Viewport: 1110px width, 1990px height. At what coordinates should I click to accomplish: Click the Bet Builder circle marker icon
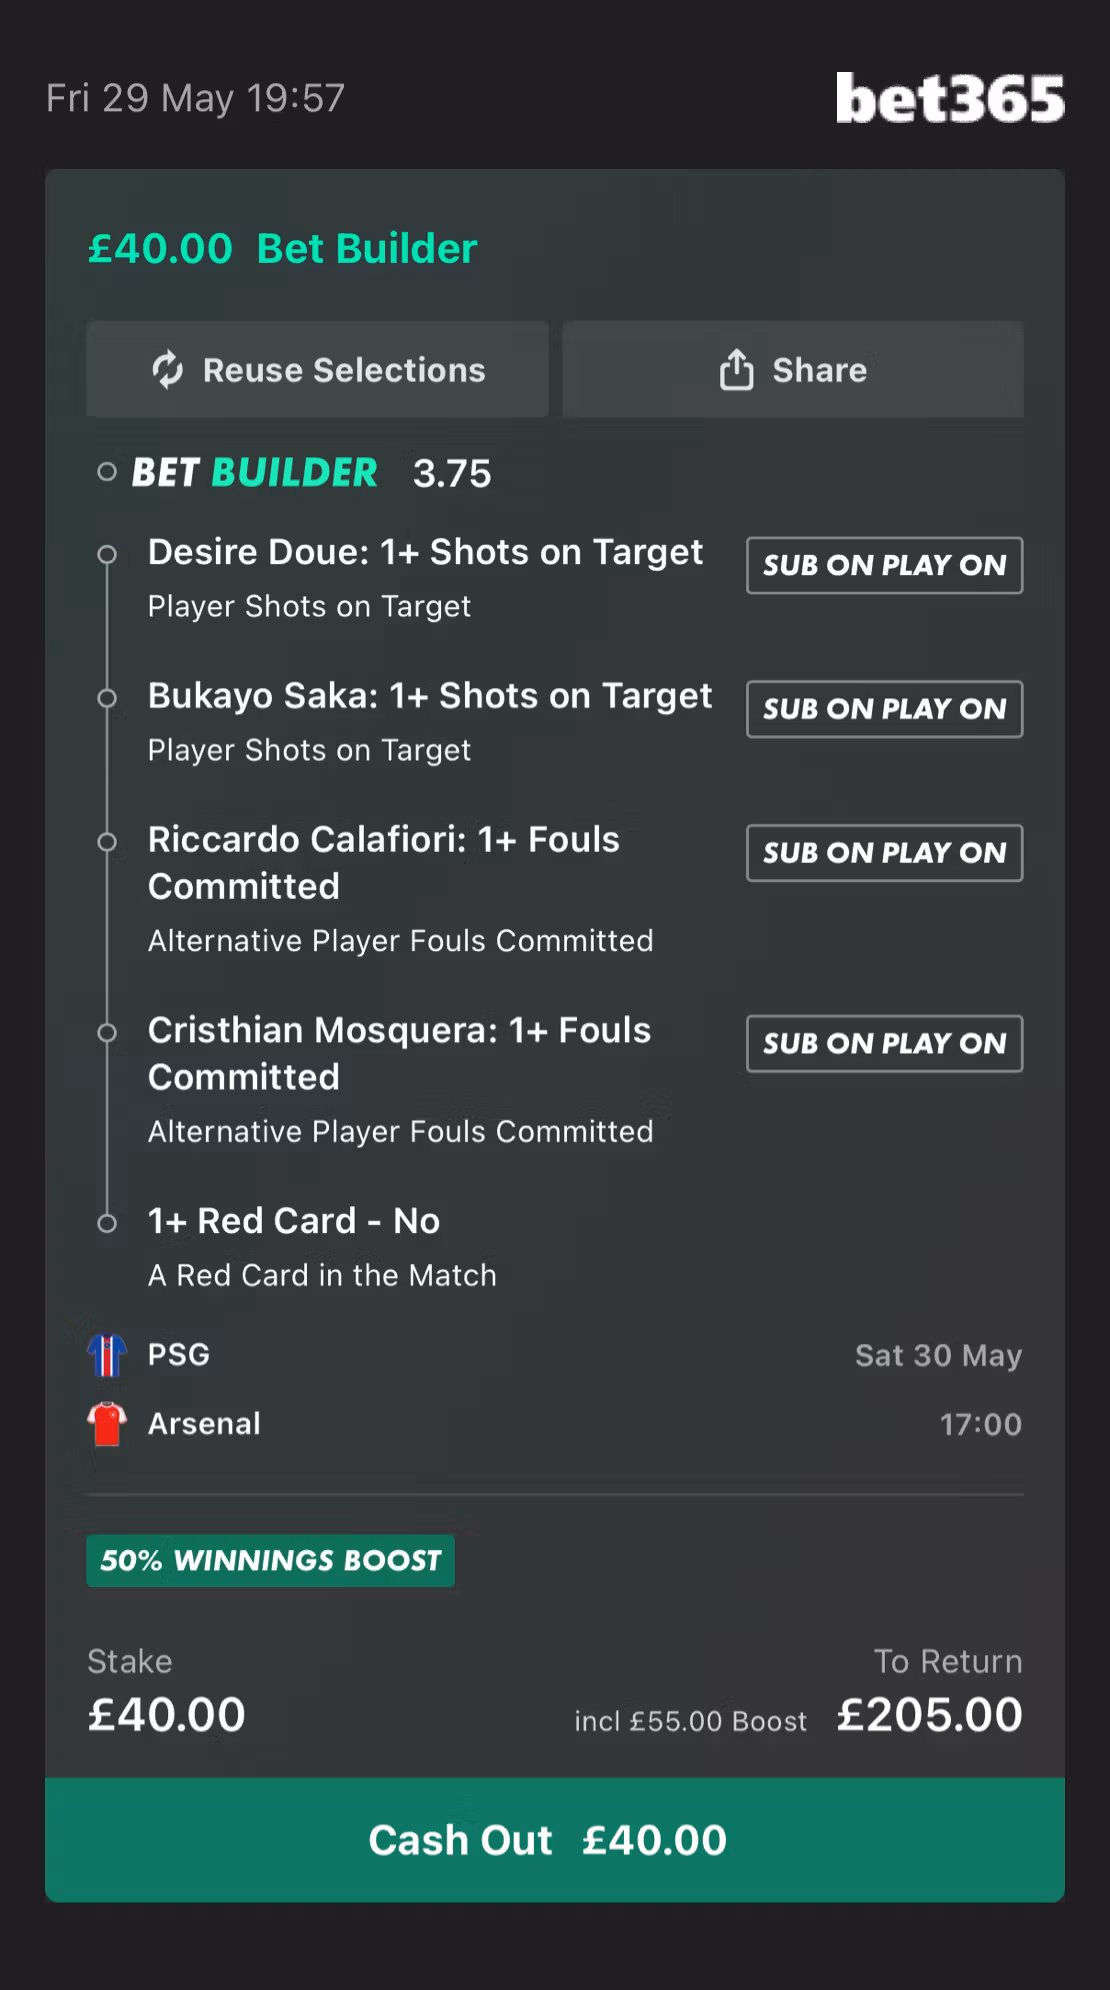(x=107, y=473)
